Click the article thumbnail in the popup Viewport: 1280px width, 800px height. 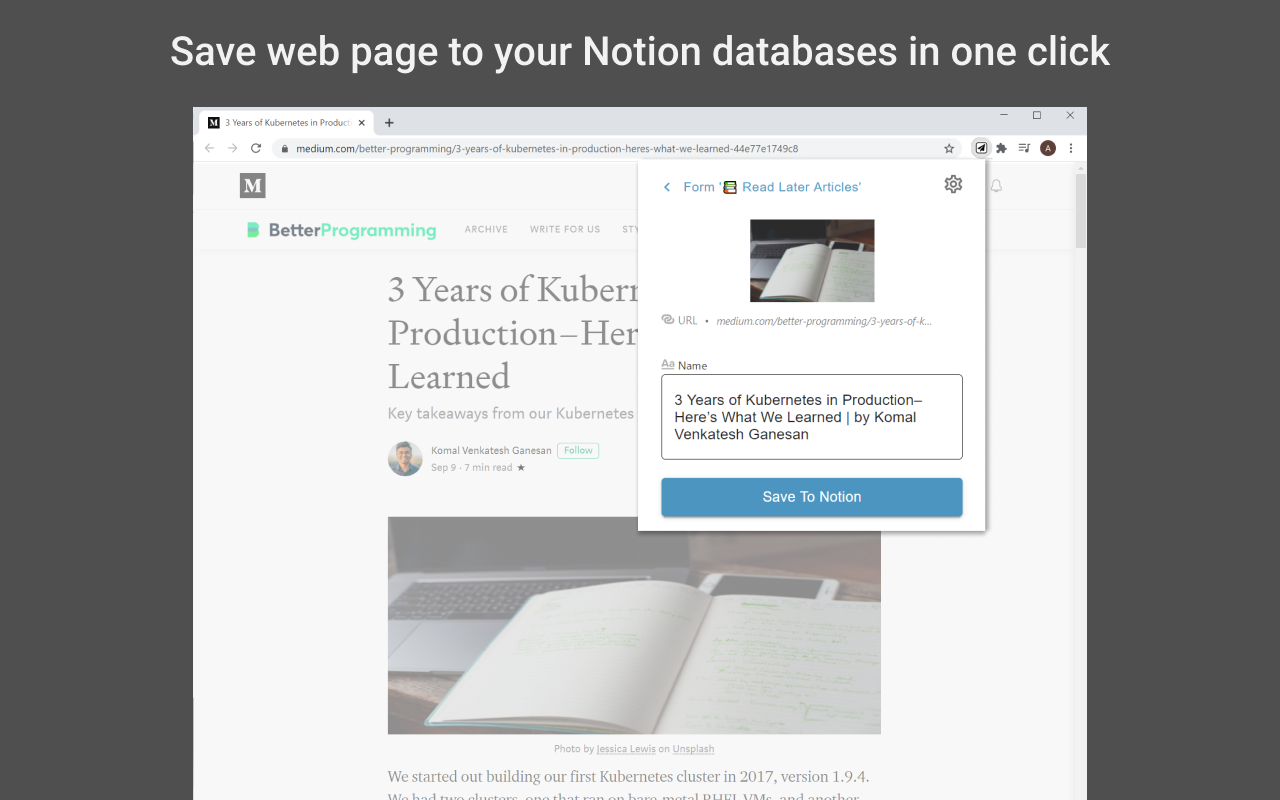click(x=812, y=260)
